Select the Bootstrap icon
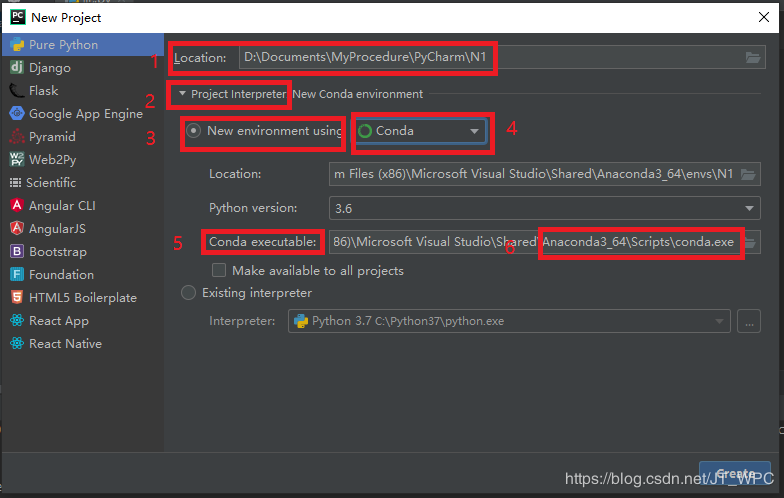Image resolution: width=784 pixels, height=498 pixels. coord(17,252)
